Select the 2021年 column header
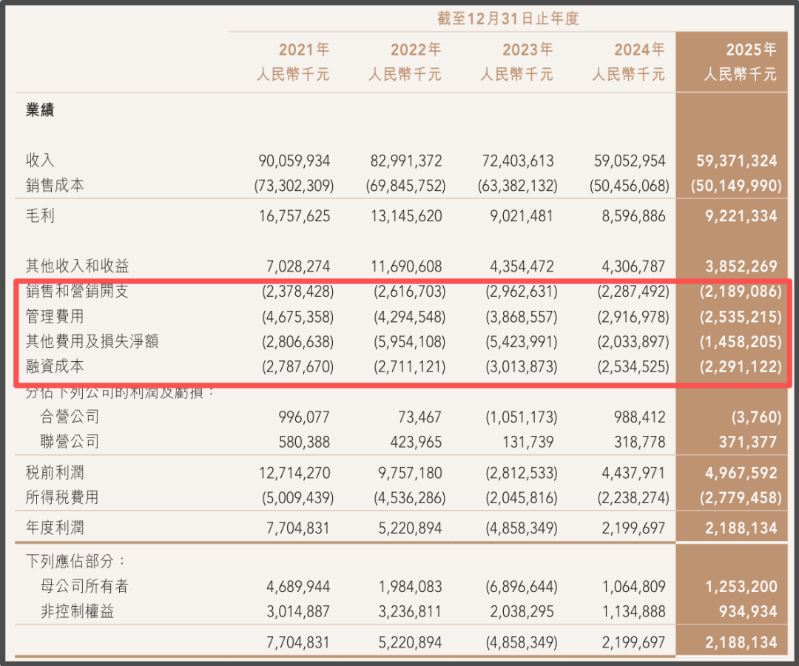Image resolution: width=799 pixels, height=666 pixels. [x=293, y=49]
